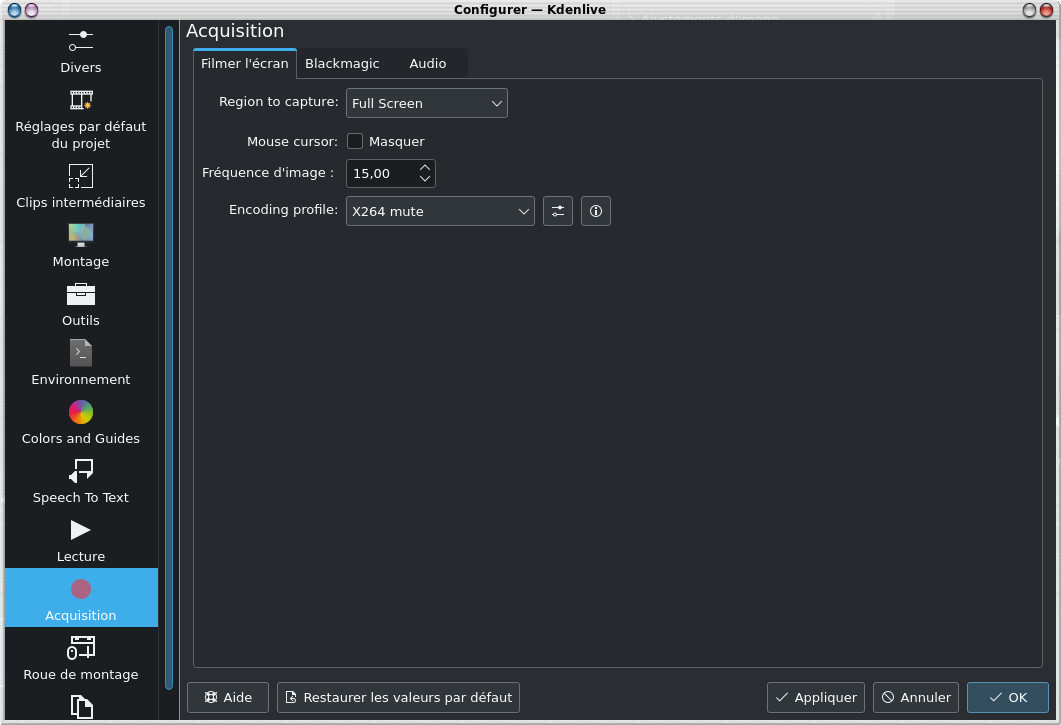This screenshot has width=1061, height=725.
Task: Open the Divers settings category
Action: point(81,52)
